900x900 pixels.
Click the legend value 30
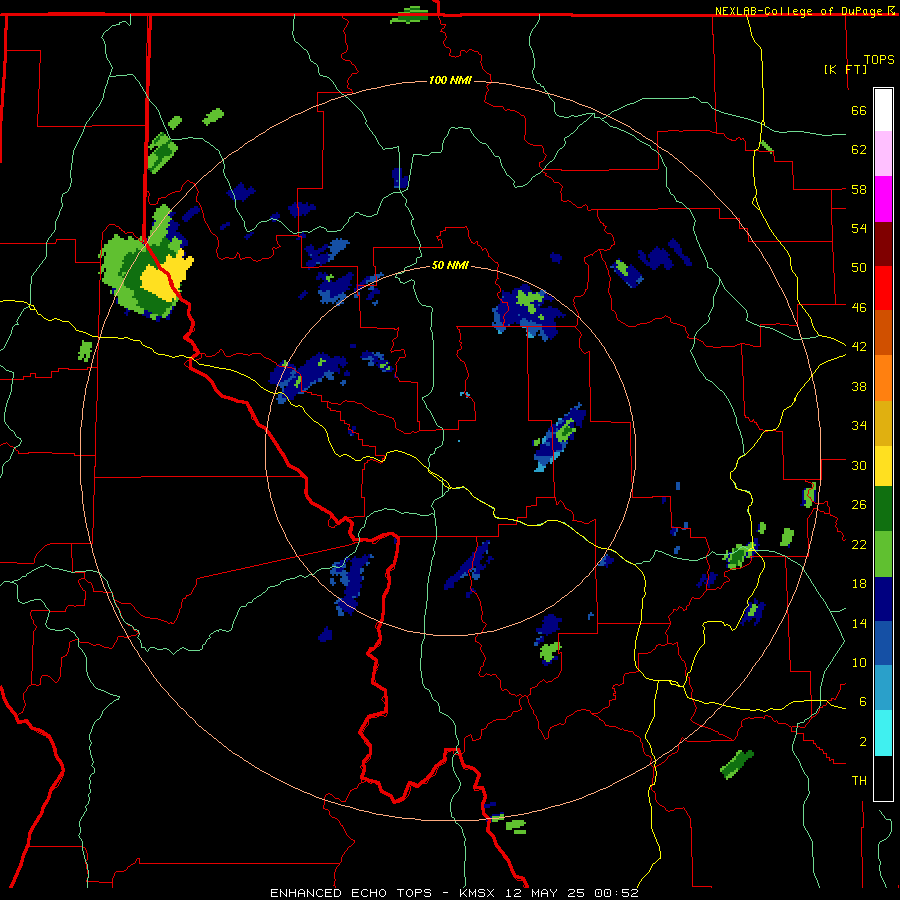(x=859, y=465)
